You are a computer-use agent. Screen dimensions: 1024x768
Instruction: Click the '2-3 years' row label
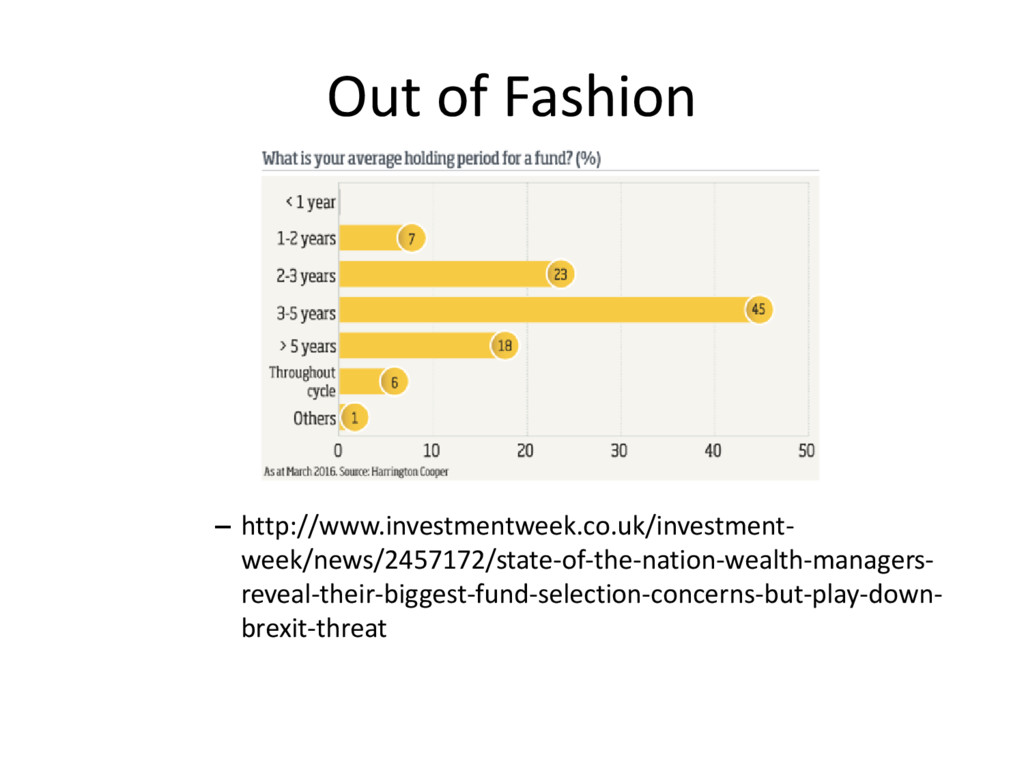(306, 275)
